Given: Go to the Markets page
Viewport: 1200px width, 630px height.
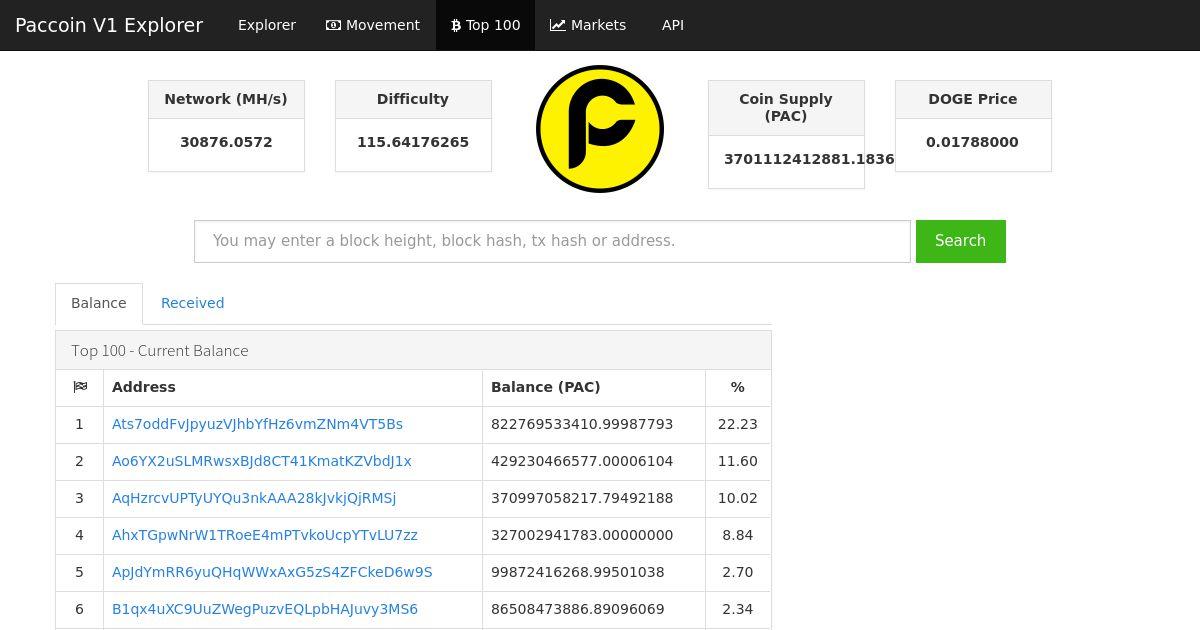Looking at the screenshot, I should coord(588,25).
